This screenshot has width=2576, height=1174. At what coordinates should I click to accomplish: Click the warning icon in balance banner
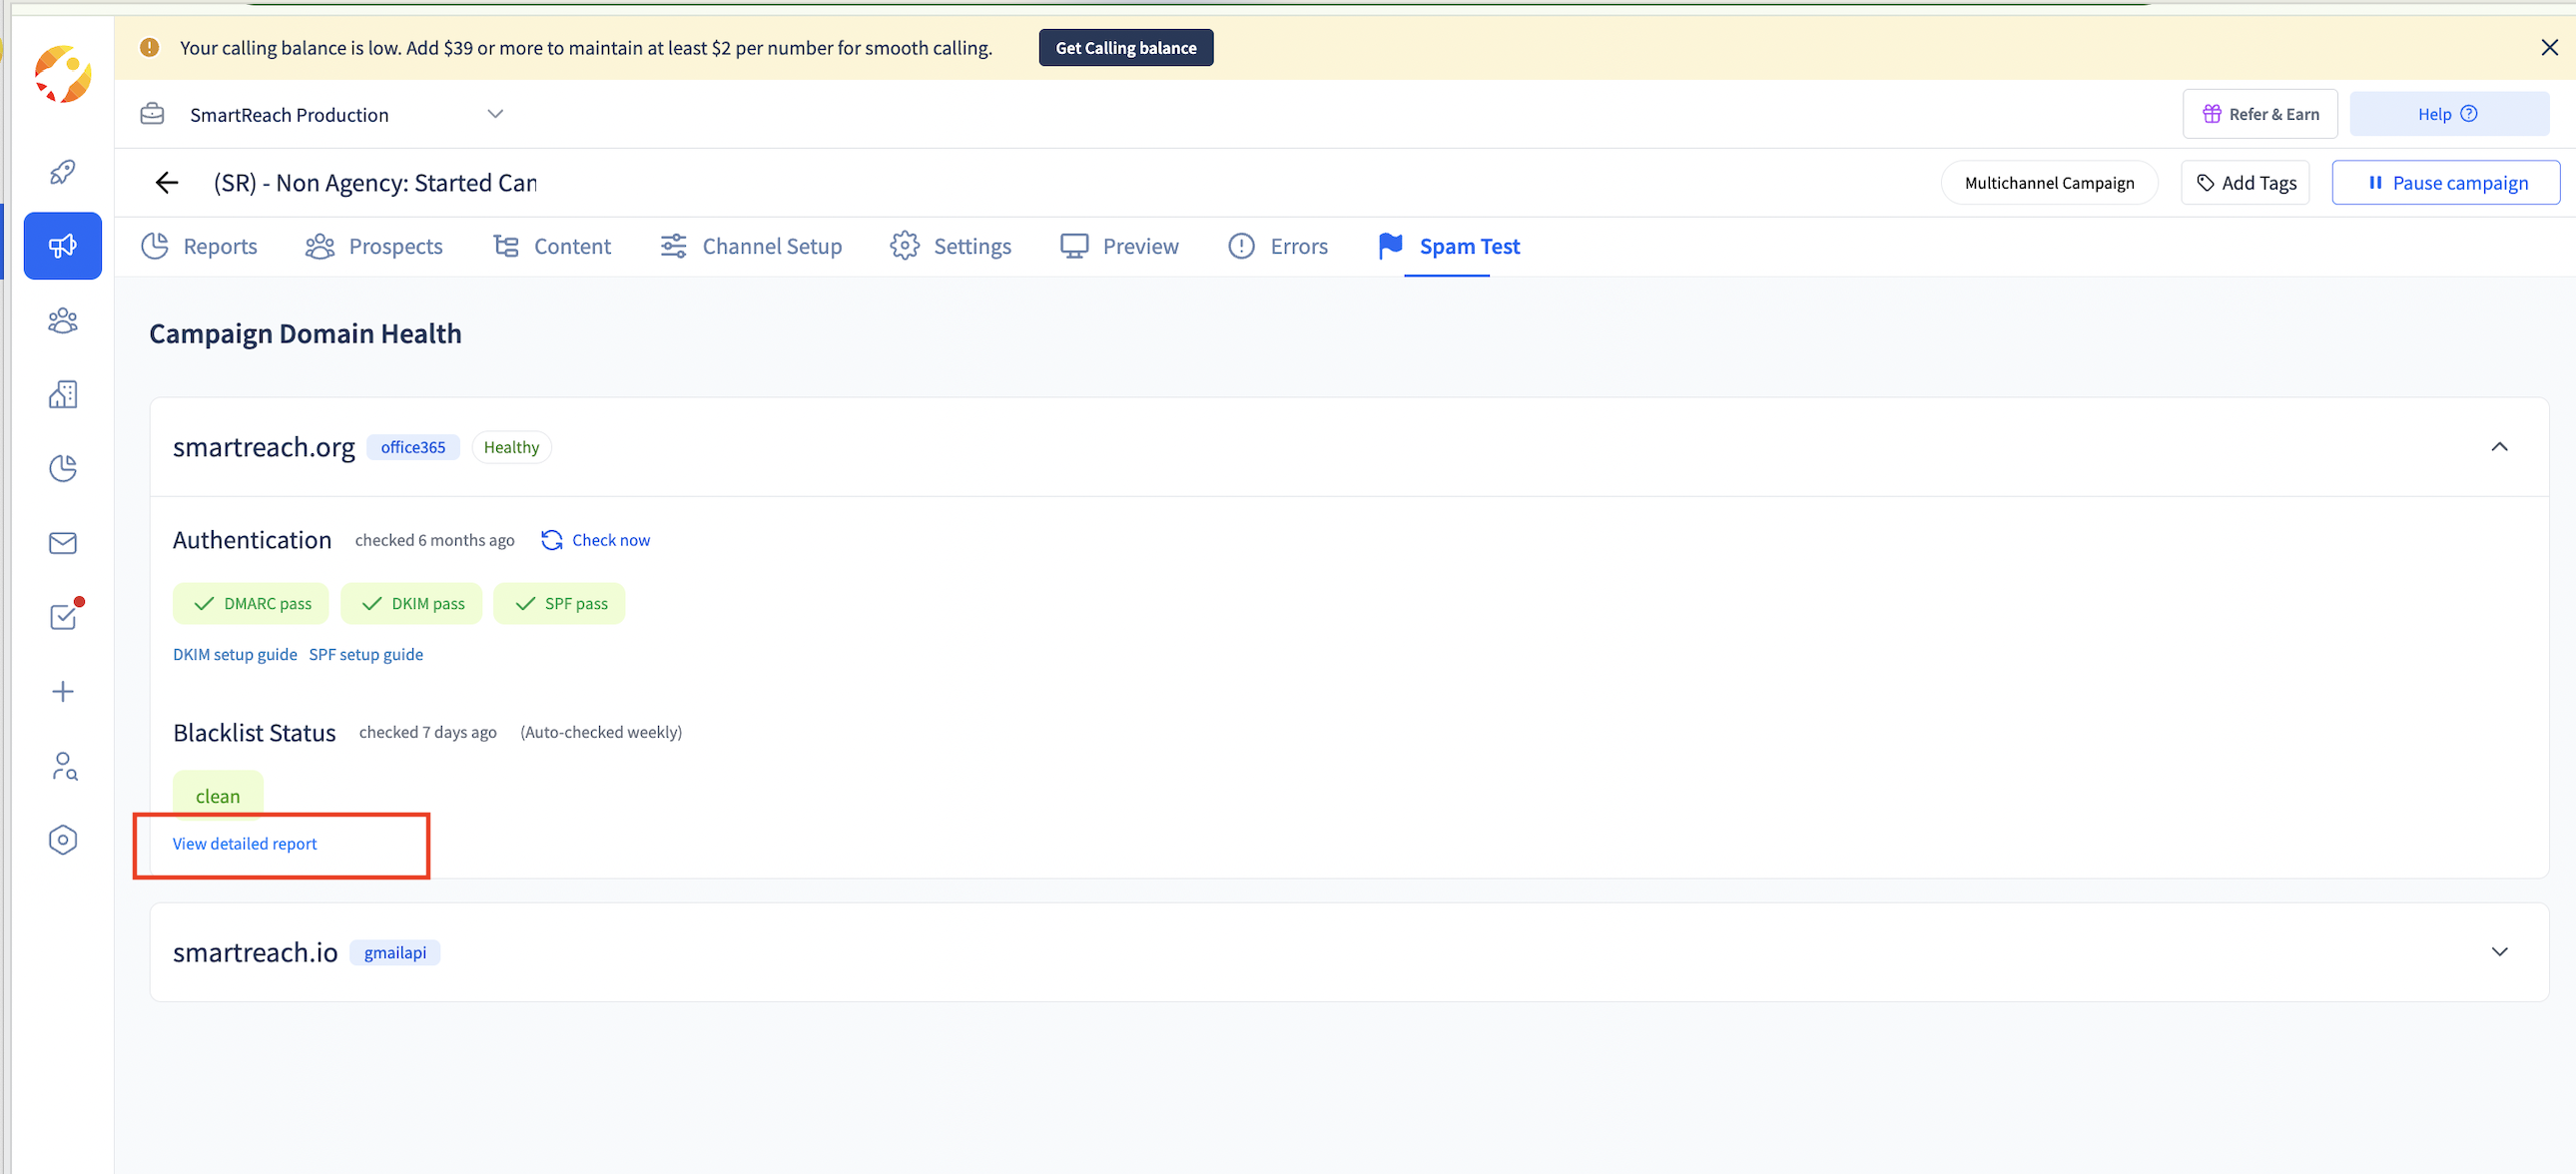[149, 47]
